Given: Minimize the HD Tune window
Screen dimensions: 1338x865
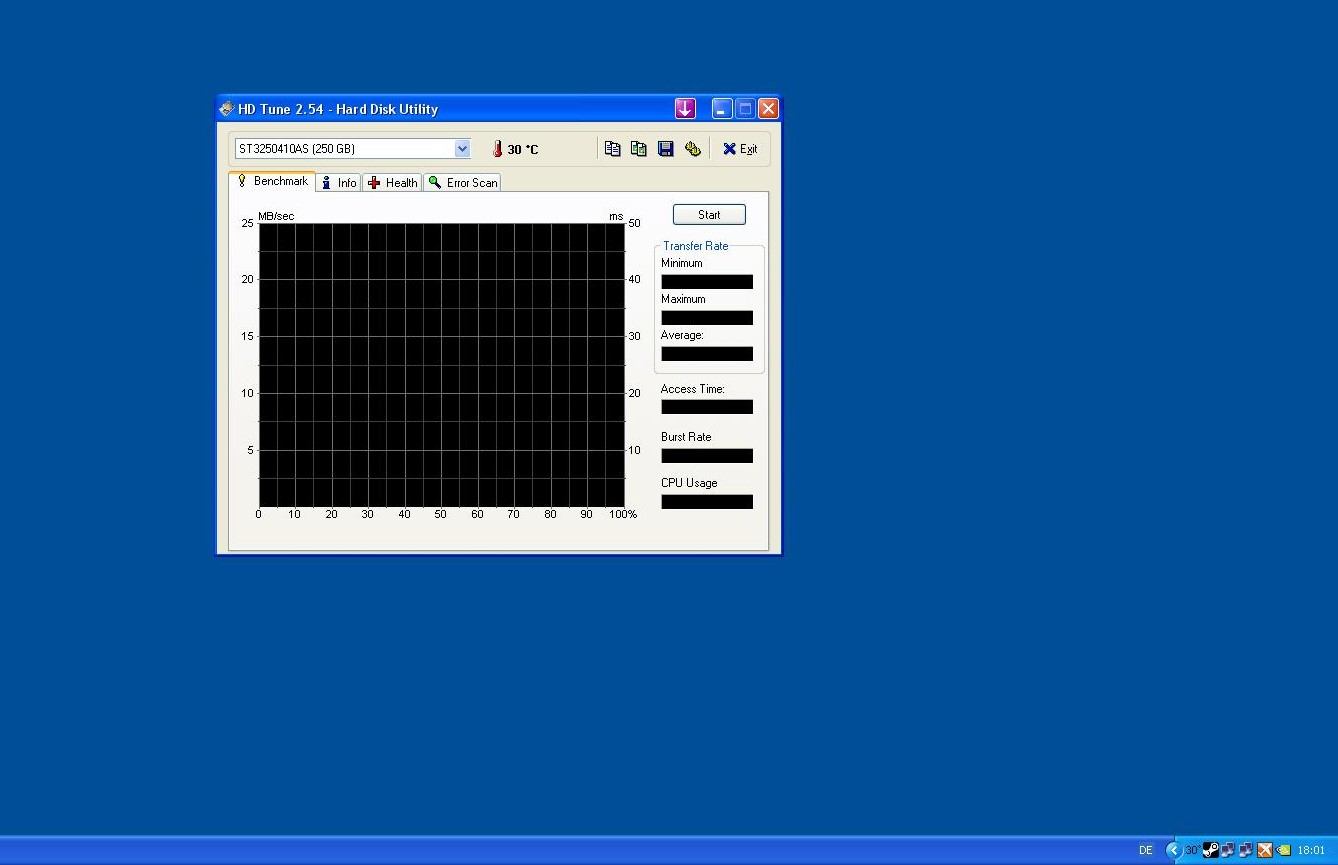Looking at the screenshot, I should [722, 108].
